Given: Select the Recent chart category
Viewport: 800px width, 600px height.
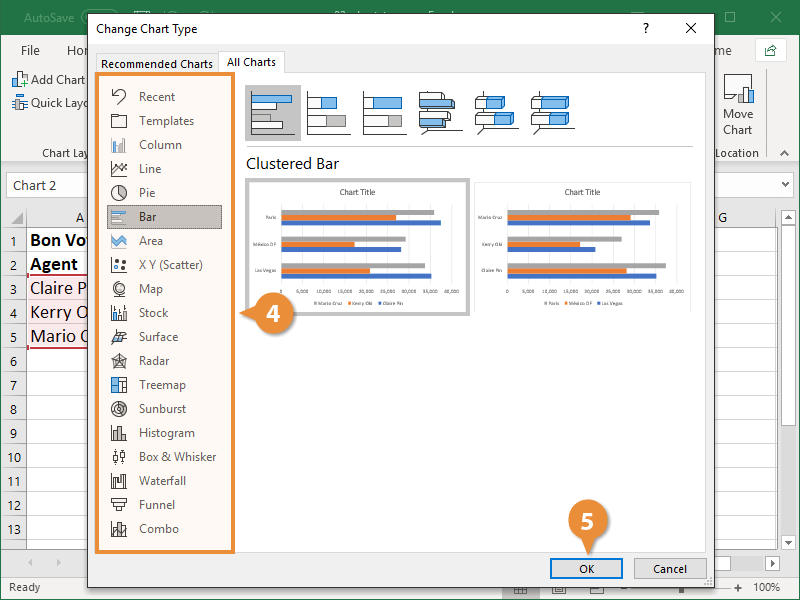Looking at the screenshot, I should (164, 96).
